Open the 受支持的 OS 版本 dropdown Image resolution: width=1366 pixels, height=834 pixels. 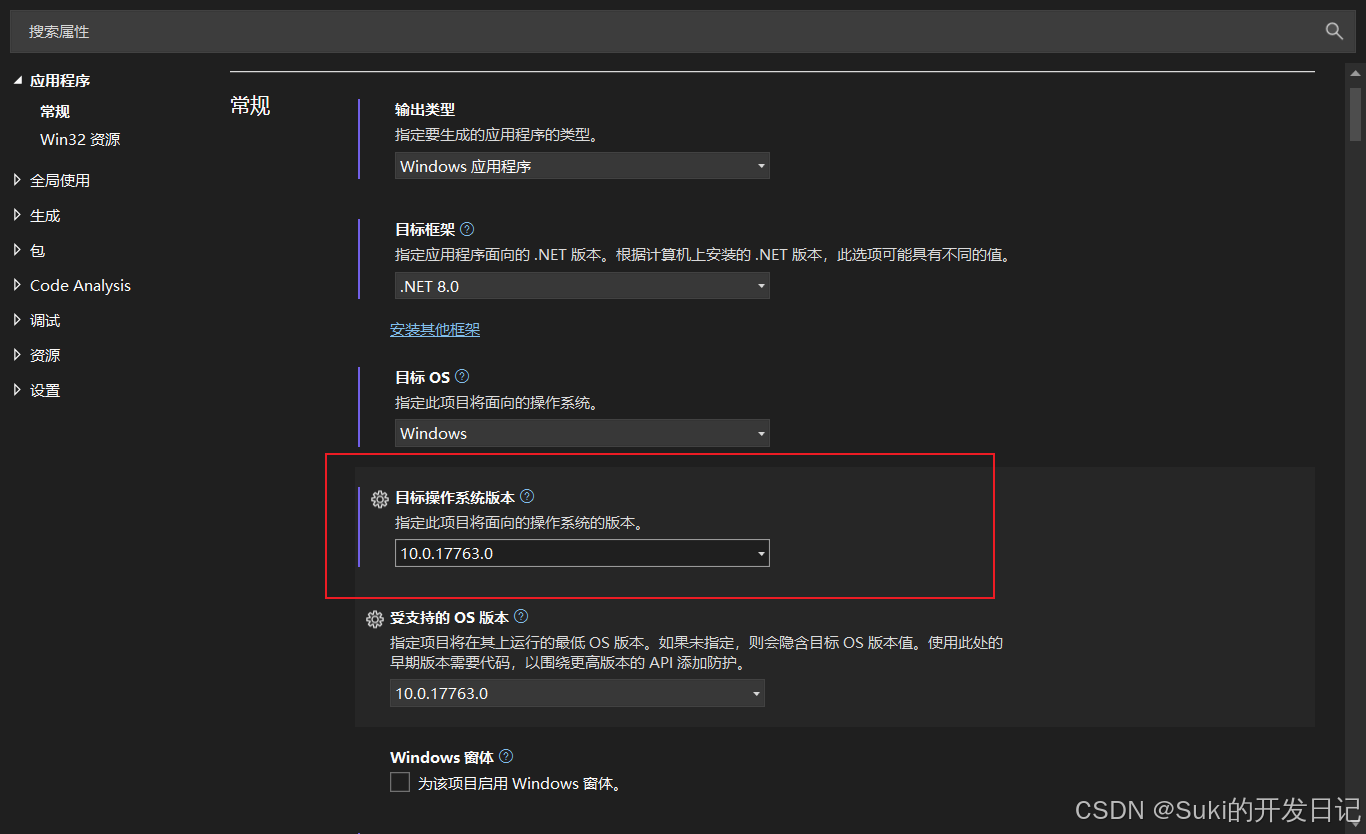[756, 692]
